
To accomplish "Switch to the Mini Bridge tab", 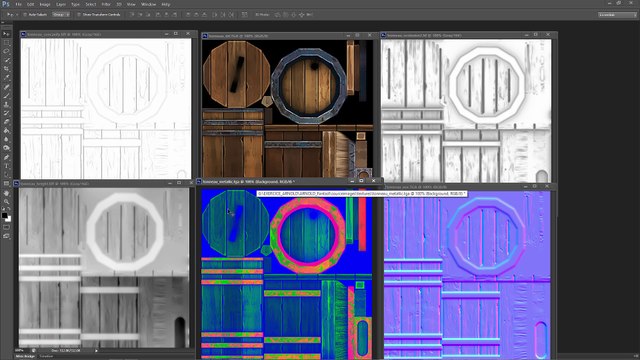I will tap(25, 356).
